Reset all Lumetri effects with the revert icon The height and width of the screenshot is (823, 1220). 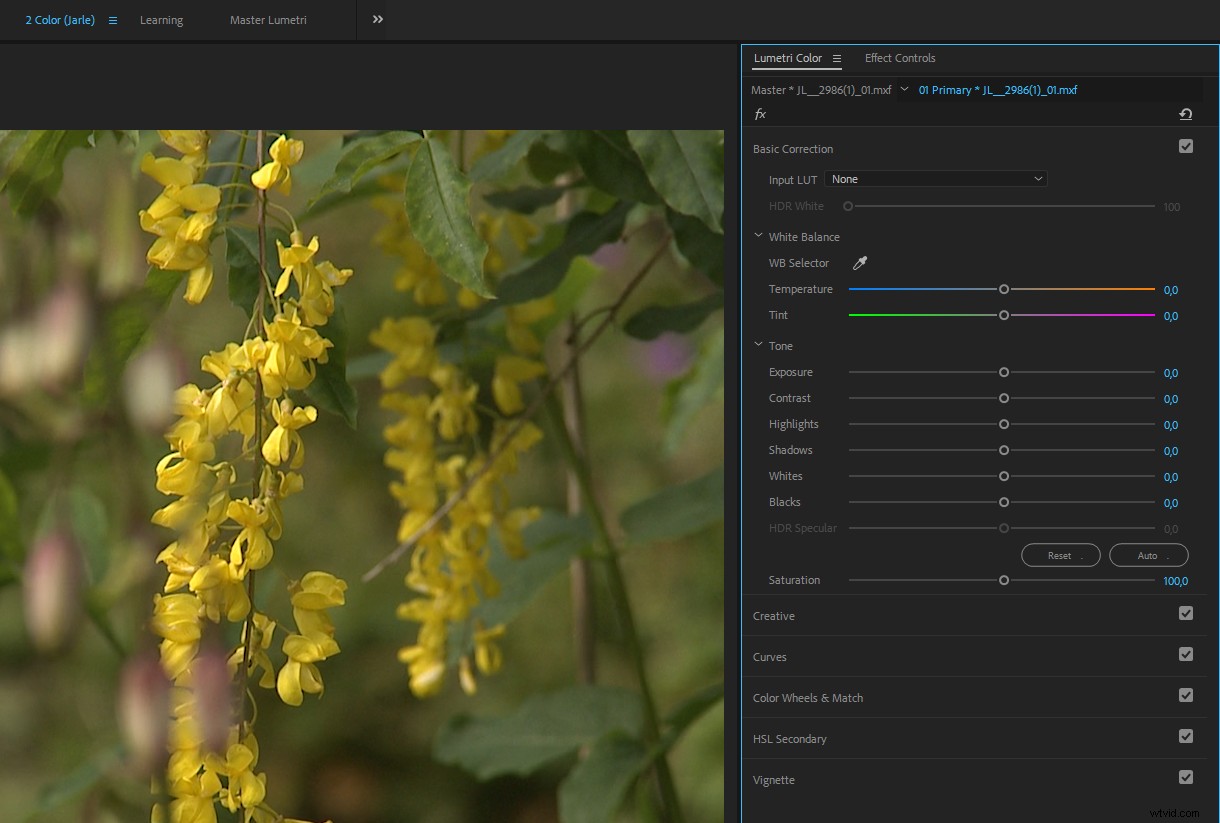1186,114
